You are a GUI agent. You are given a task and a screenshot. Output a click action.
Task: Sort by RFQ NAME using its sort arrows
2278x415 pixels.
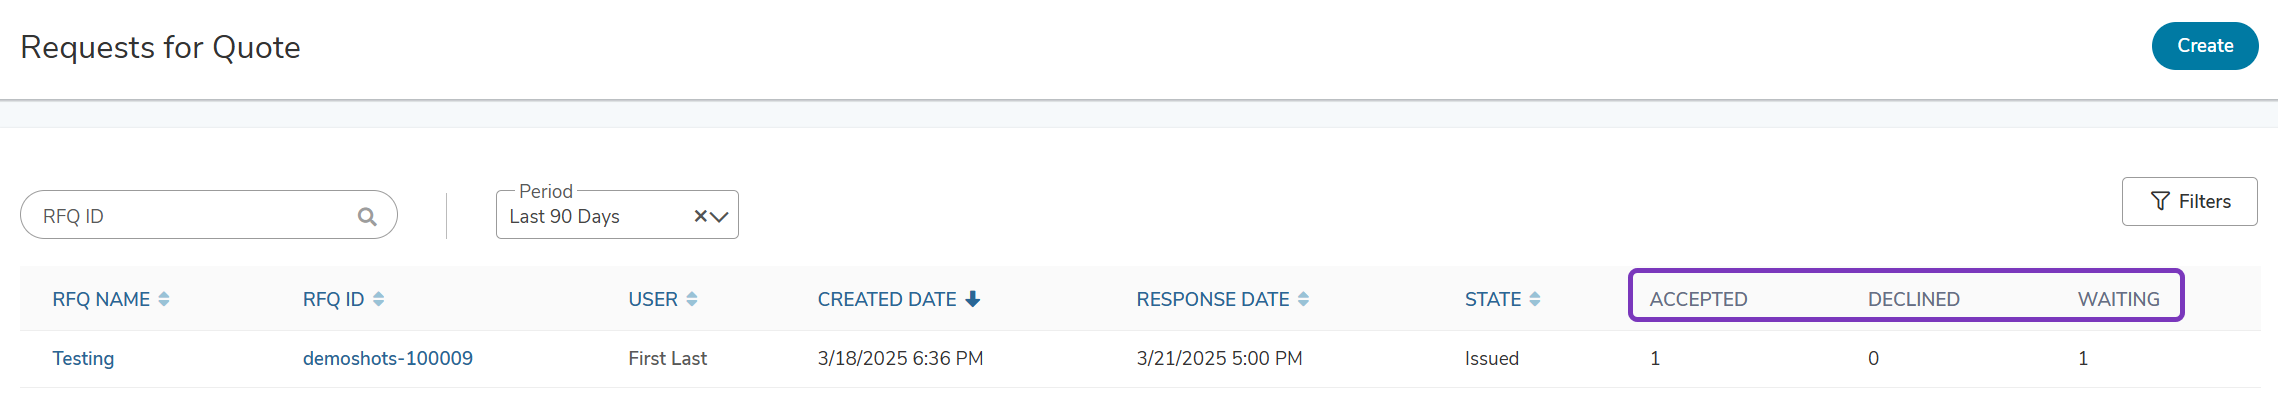(164, 299)
